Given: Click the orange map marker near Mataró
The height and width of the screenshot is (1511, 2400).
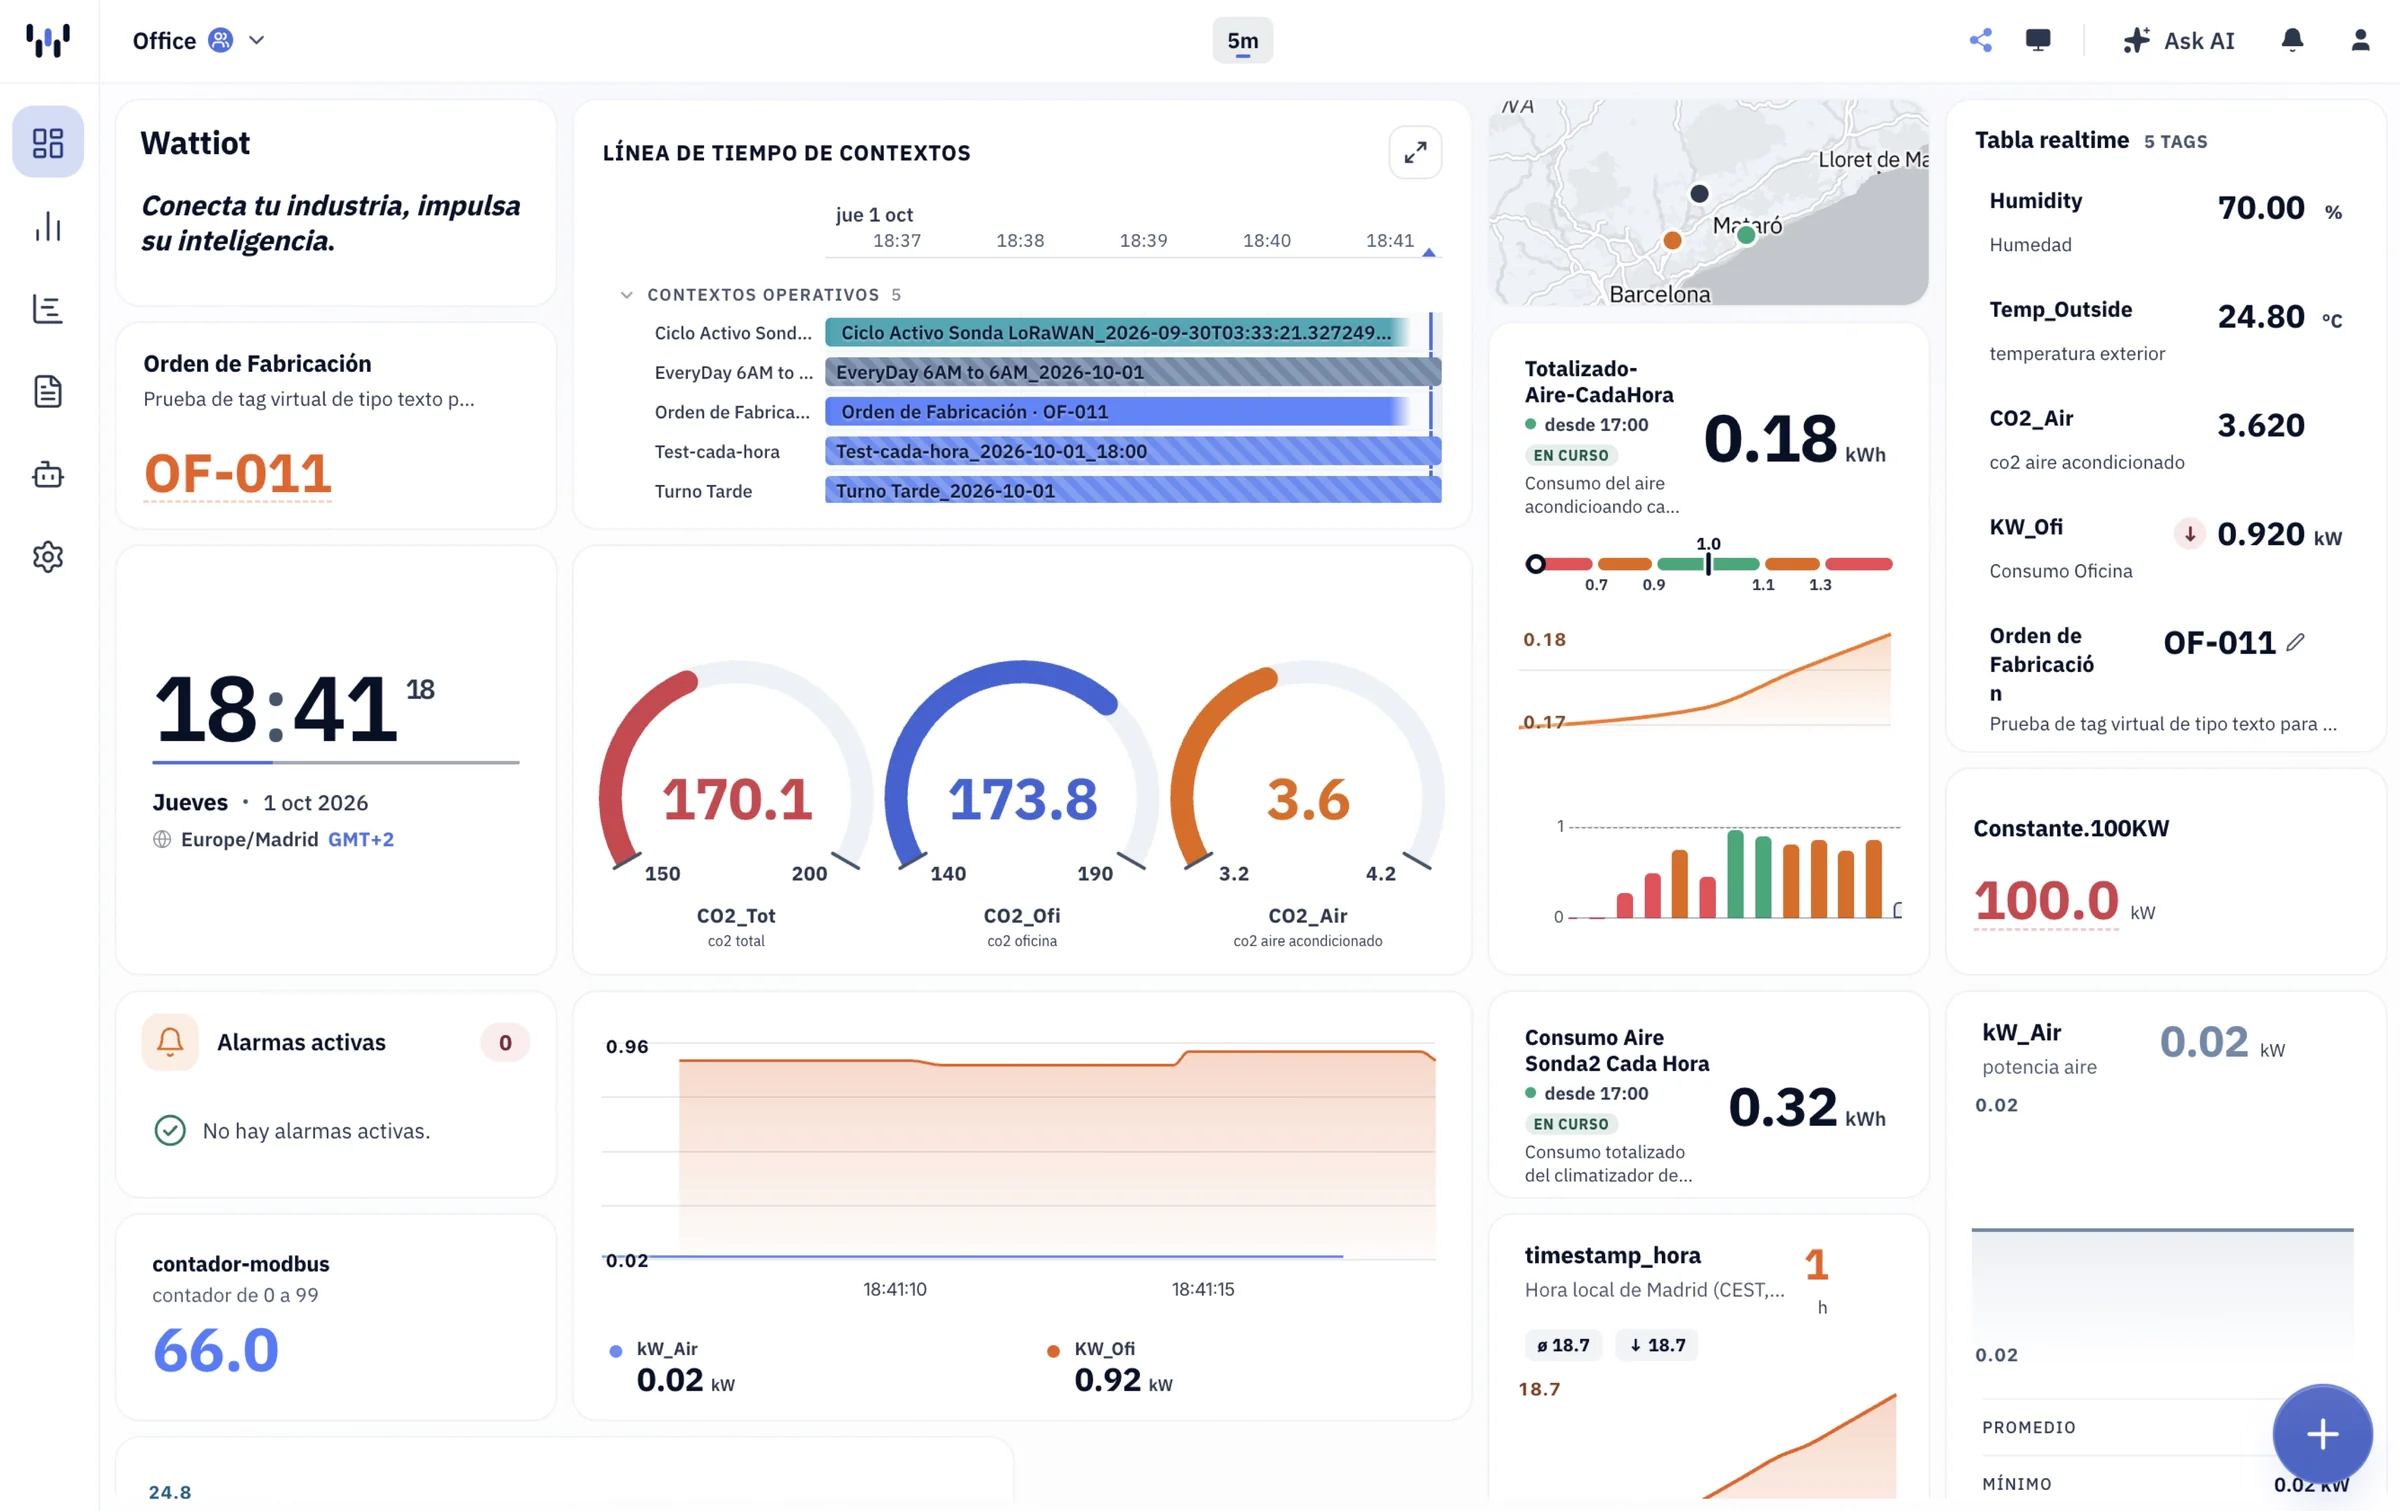Looking at the screenshot, I should (1672, 240).
